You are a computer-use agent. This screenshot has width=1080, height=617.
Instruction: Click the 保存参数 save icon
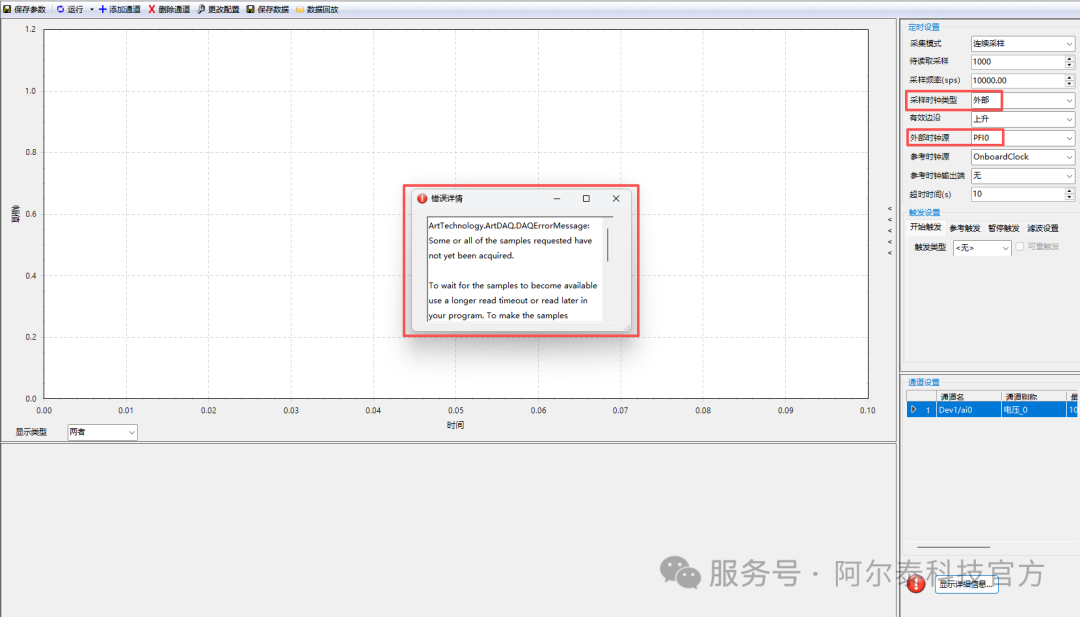tap(6, 9)
